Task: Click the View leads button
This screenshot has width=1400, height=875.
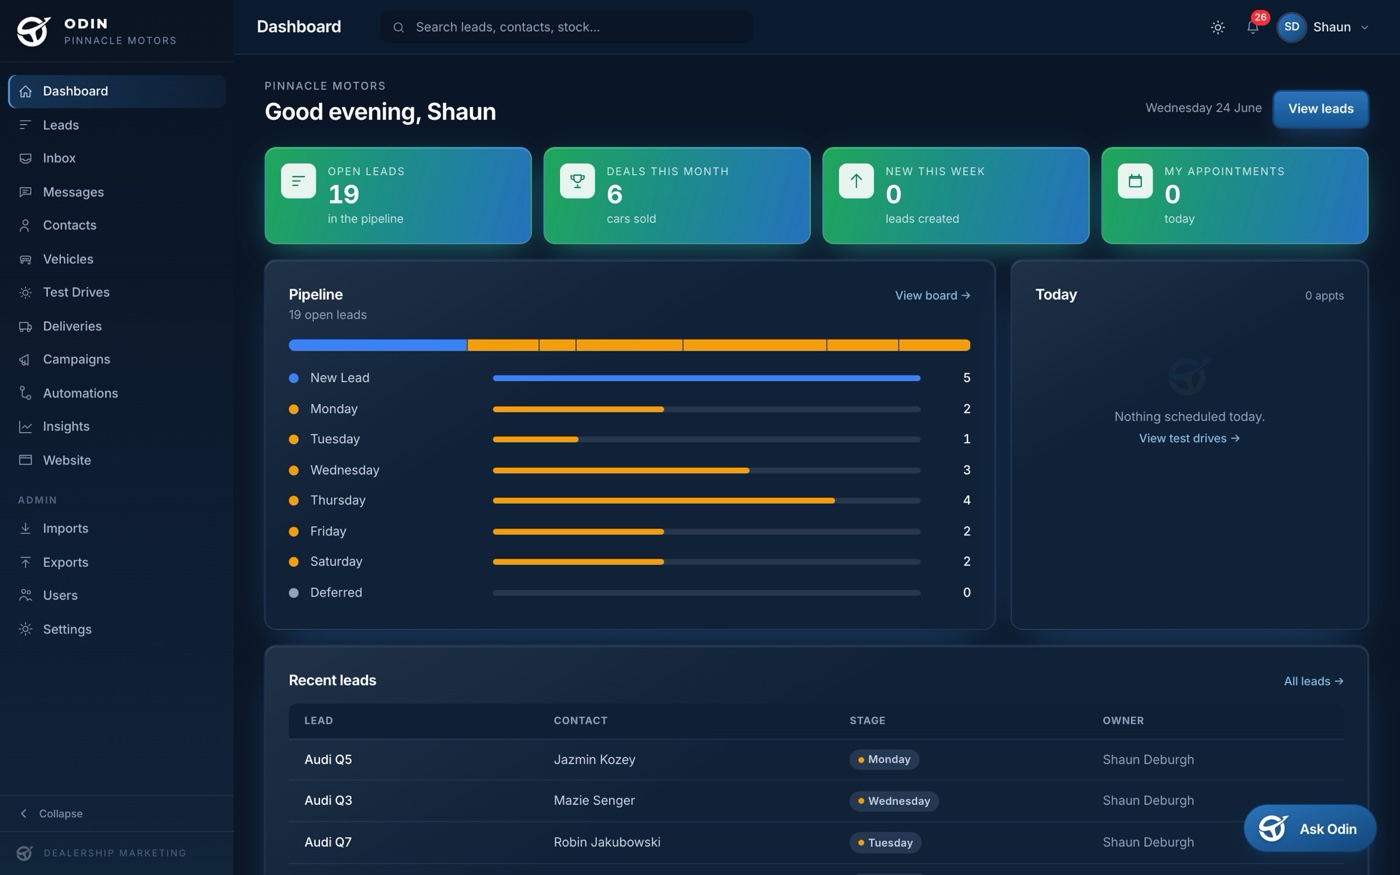Action: pyautogui.click(x=1320, y=108)
